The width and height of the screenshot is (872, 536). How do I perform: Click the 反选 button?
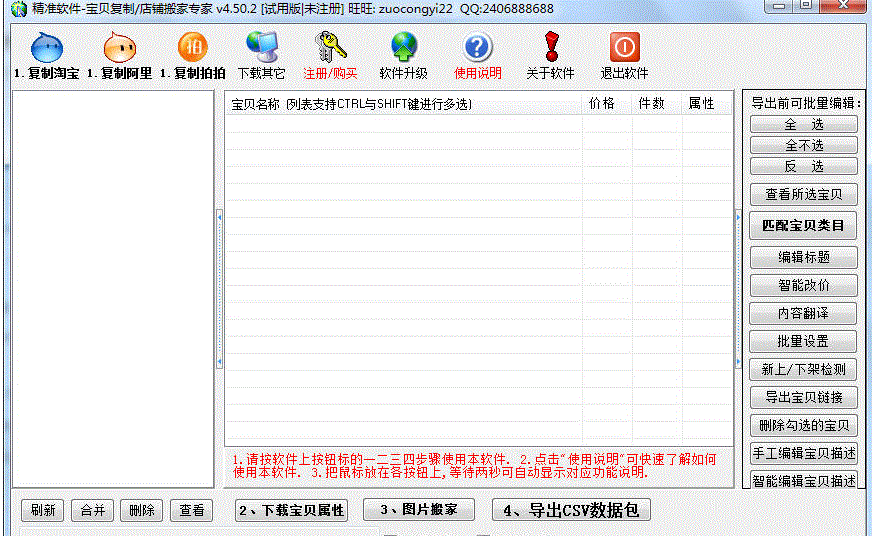pos(804,166)
